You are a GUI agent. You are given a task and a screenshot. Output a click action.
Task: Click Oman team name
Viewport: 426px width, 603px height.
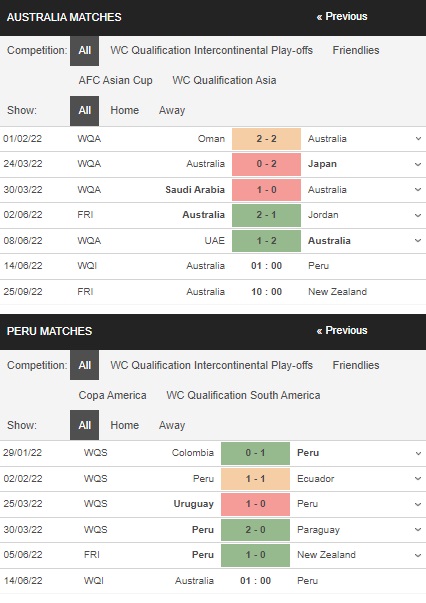(211, 139)
